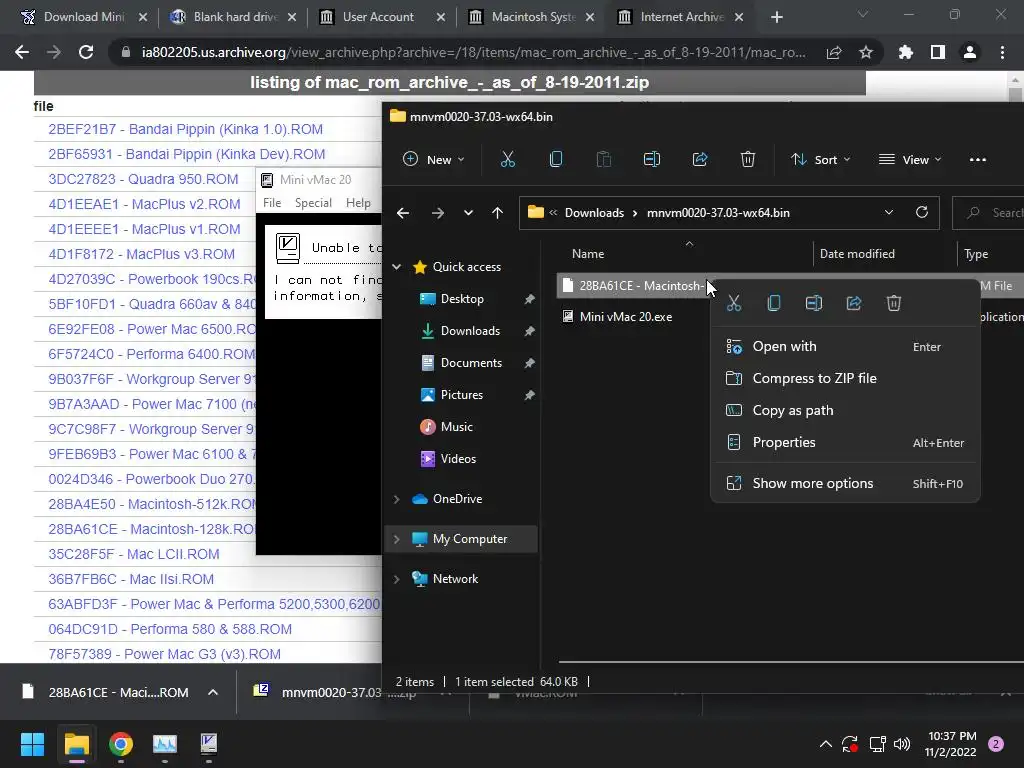Sort by Date modified column header
Viewport: 1024px width, 768px height.
click(857, 254)
